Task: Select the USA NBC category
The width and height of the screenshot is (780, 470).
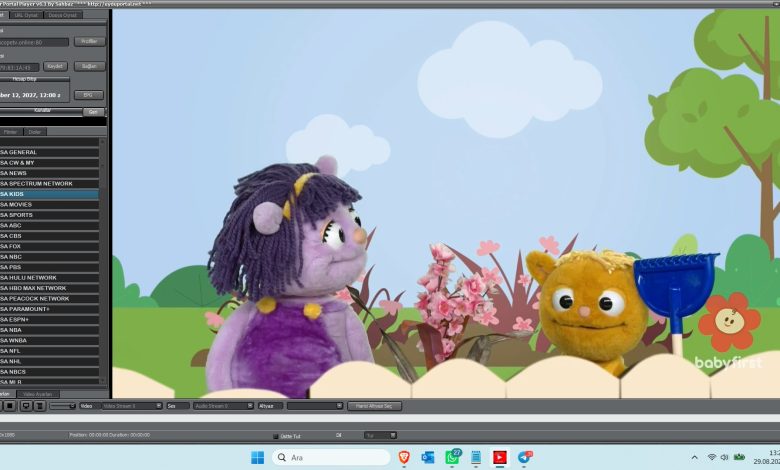Action: pyautogui.click(x=49, y=257)
